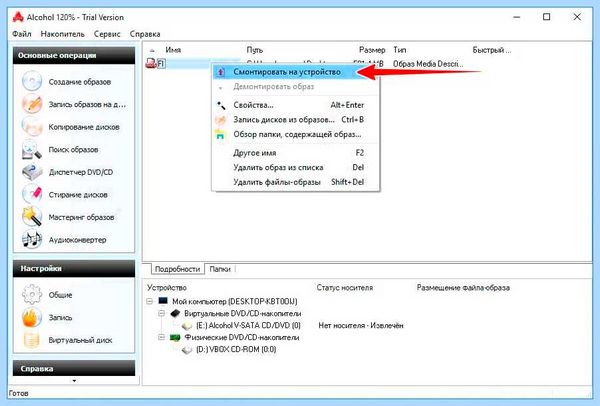Open Виртуальный диск settings link
The width and height of the screenshot is (600, 406).
(x=80, y=340)
